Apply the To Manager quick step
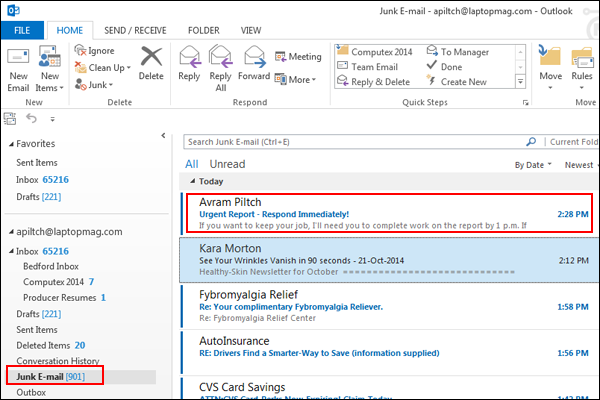Screen dimensions: 600x400 (x=458, y=51)
